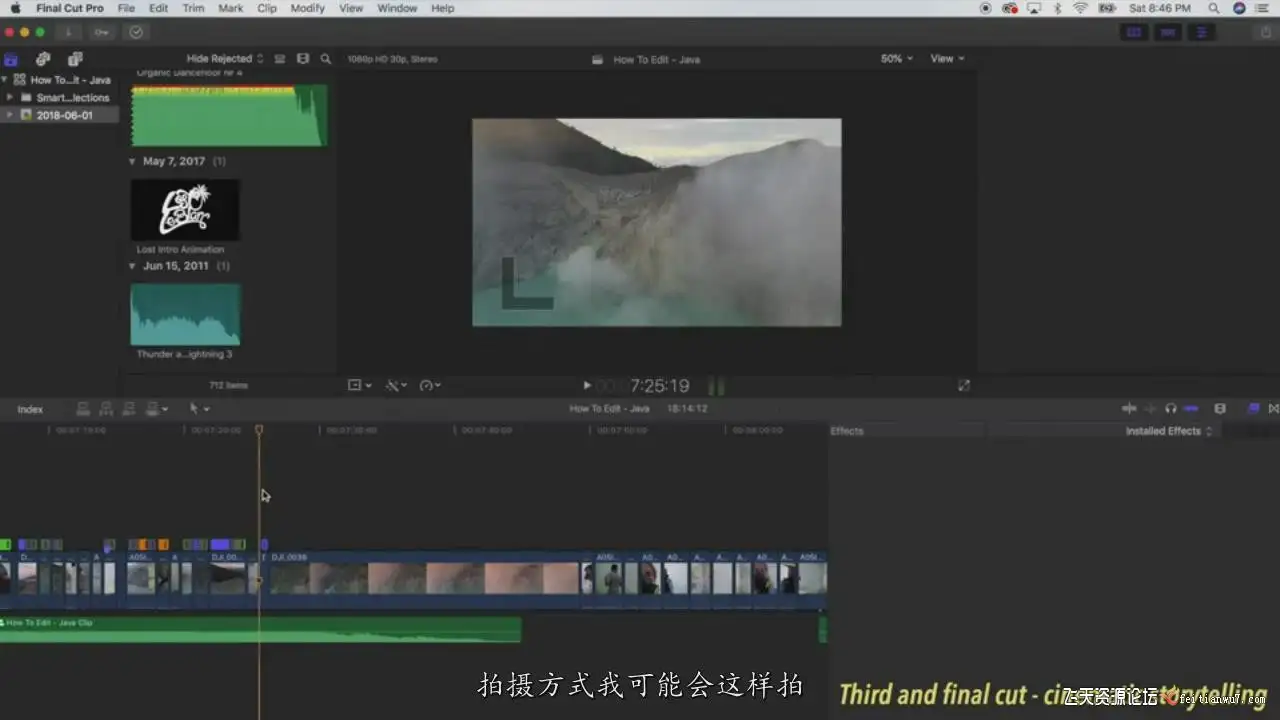The height and width of the screenshot is (720, 1280).
Task: Click connect clip to primary storyline icon
Action: coord(83,409)
